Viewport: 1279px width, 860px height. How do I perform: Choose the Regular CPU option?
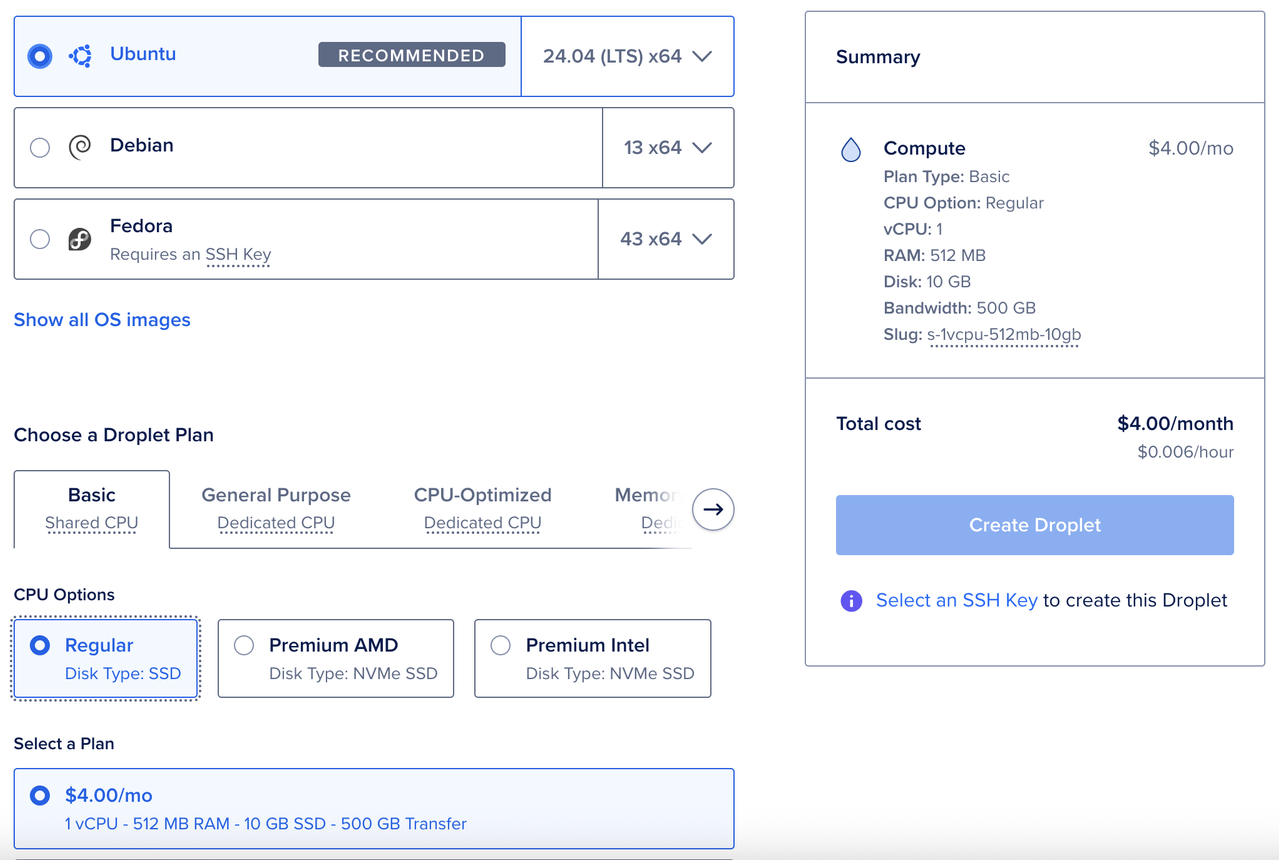point(106,658)
